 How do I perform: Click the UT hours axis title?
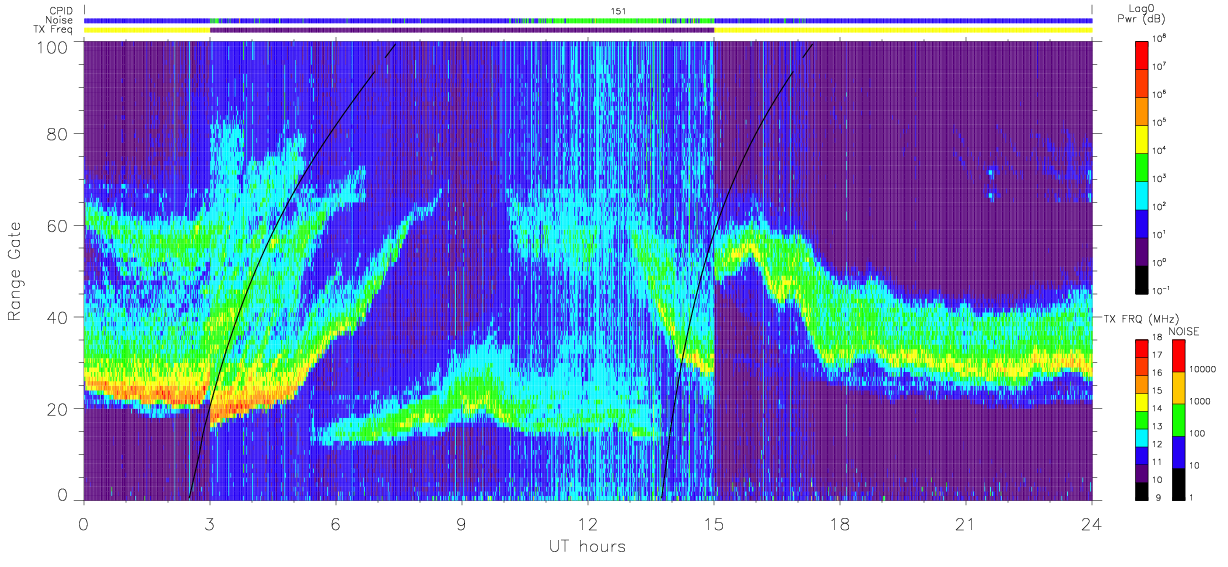pos(586,546)
